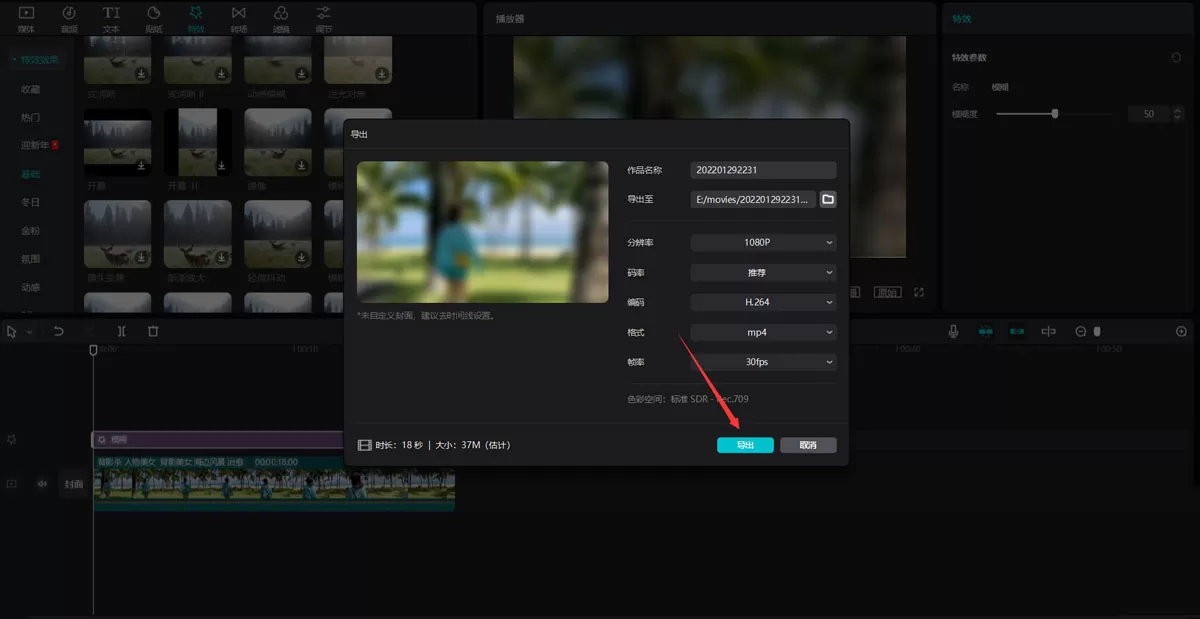Select 基础 basic category
The width and height of the screenshot is (1200, 619).
coord(31,174)
